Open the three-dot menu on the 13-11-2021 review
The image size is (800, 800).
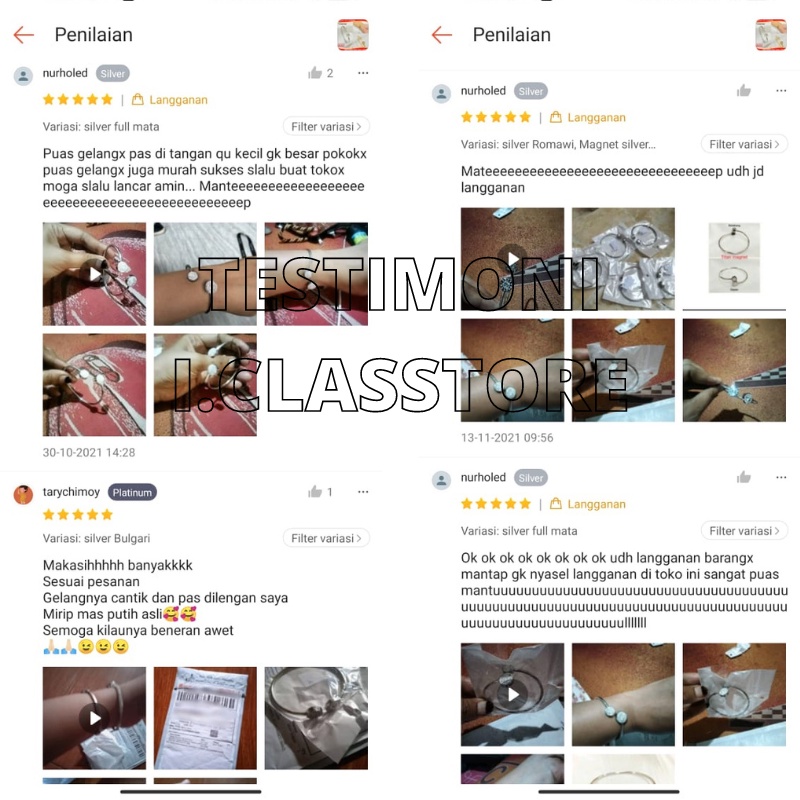[x=781, y=91]
